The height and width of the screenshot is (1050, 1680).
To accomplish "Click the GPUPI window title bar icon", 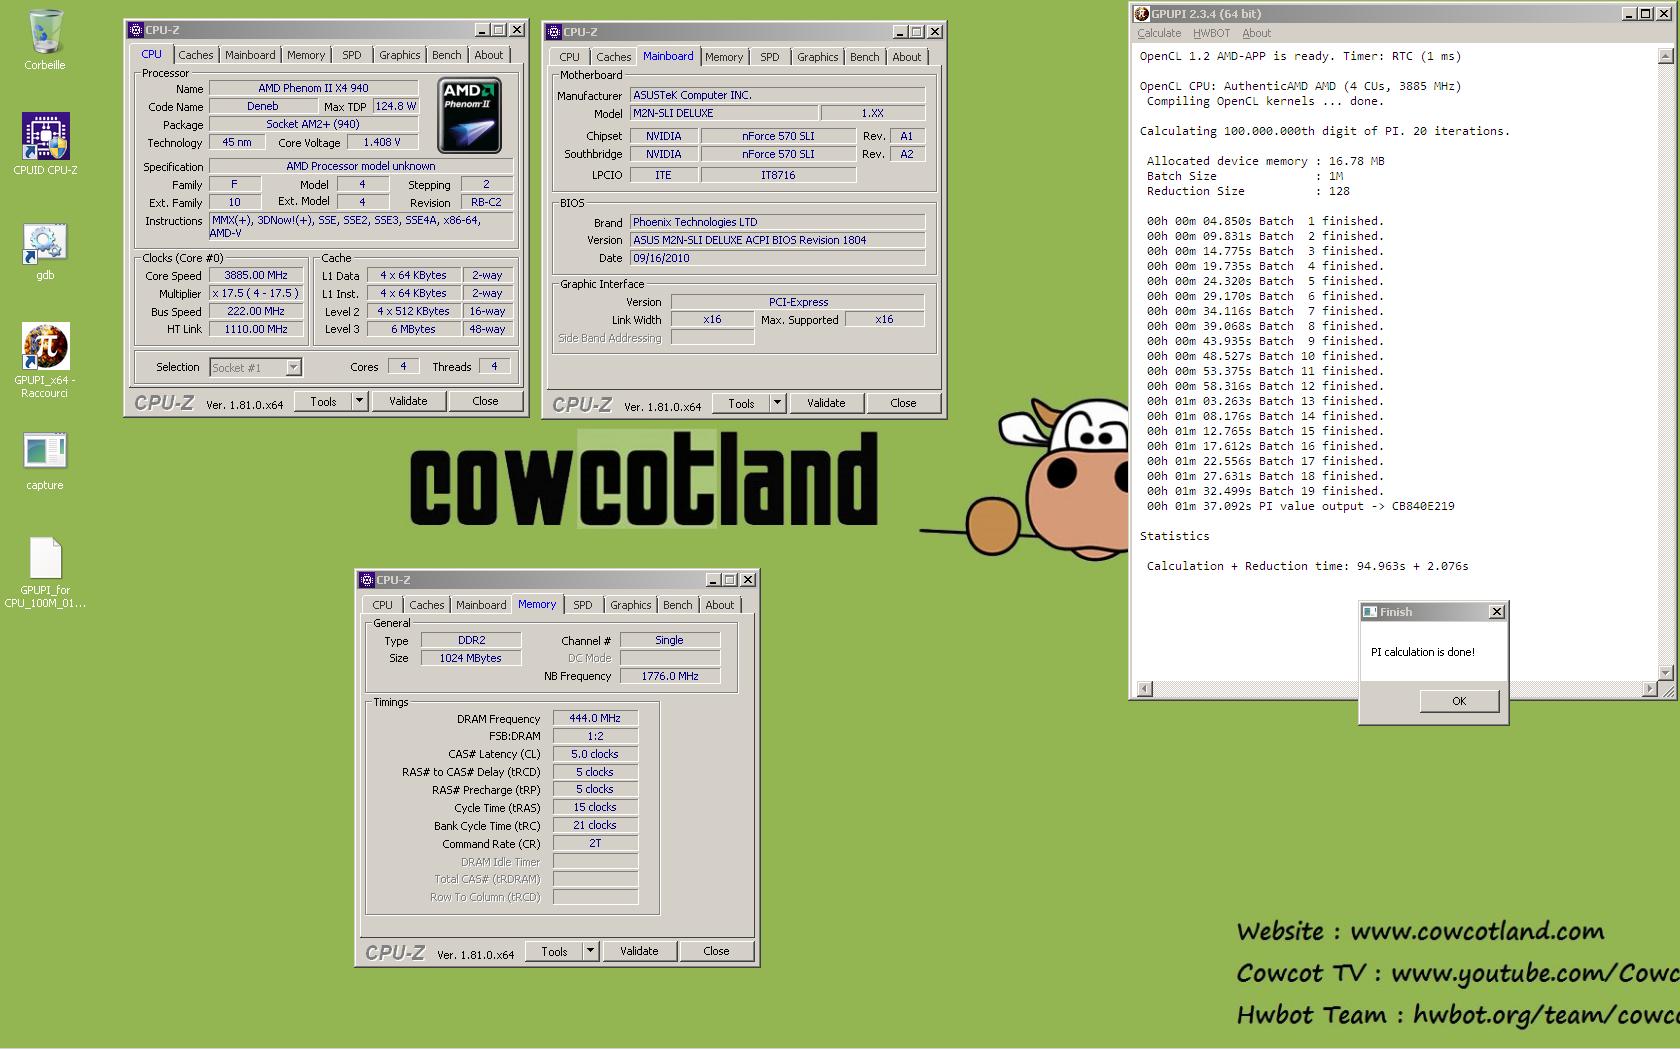I will tap(1142, 14).
